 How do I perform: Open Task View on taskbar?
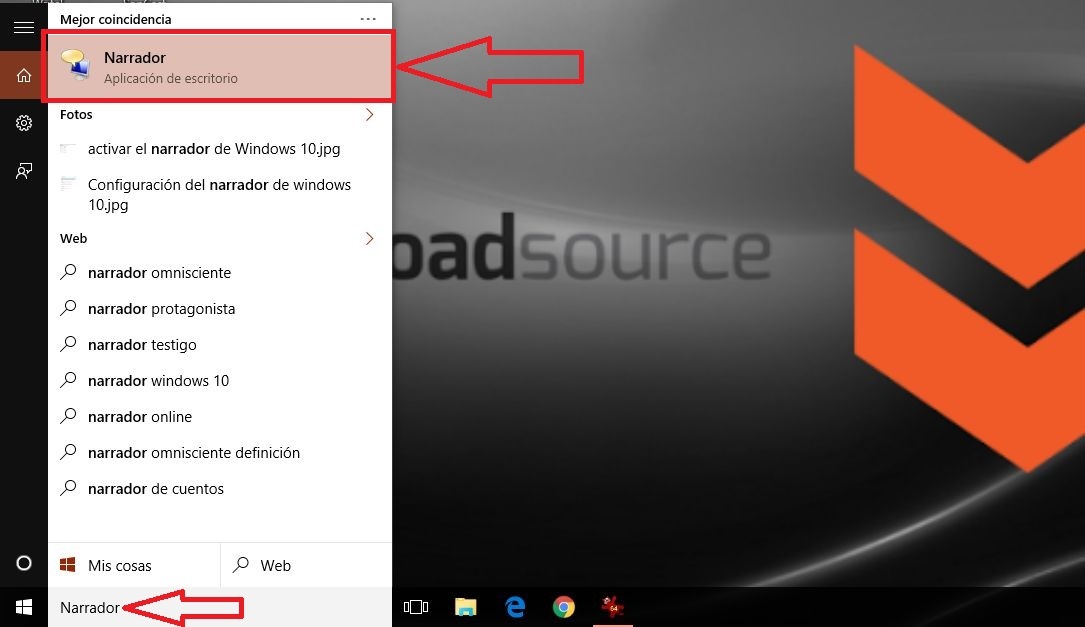point(416,608)
